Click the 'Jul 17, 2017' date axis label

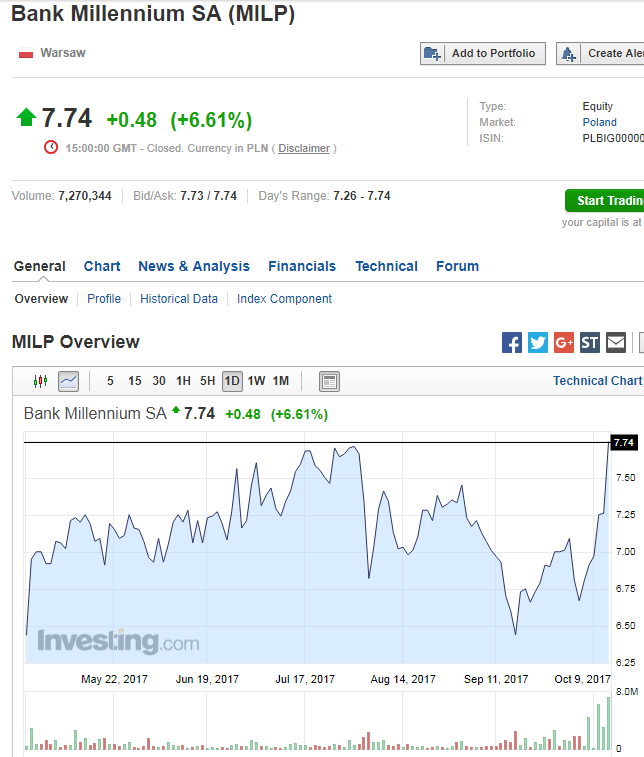305,679
